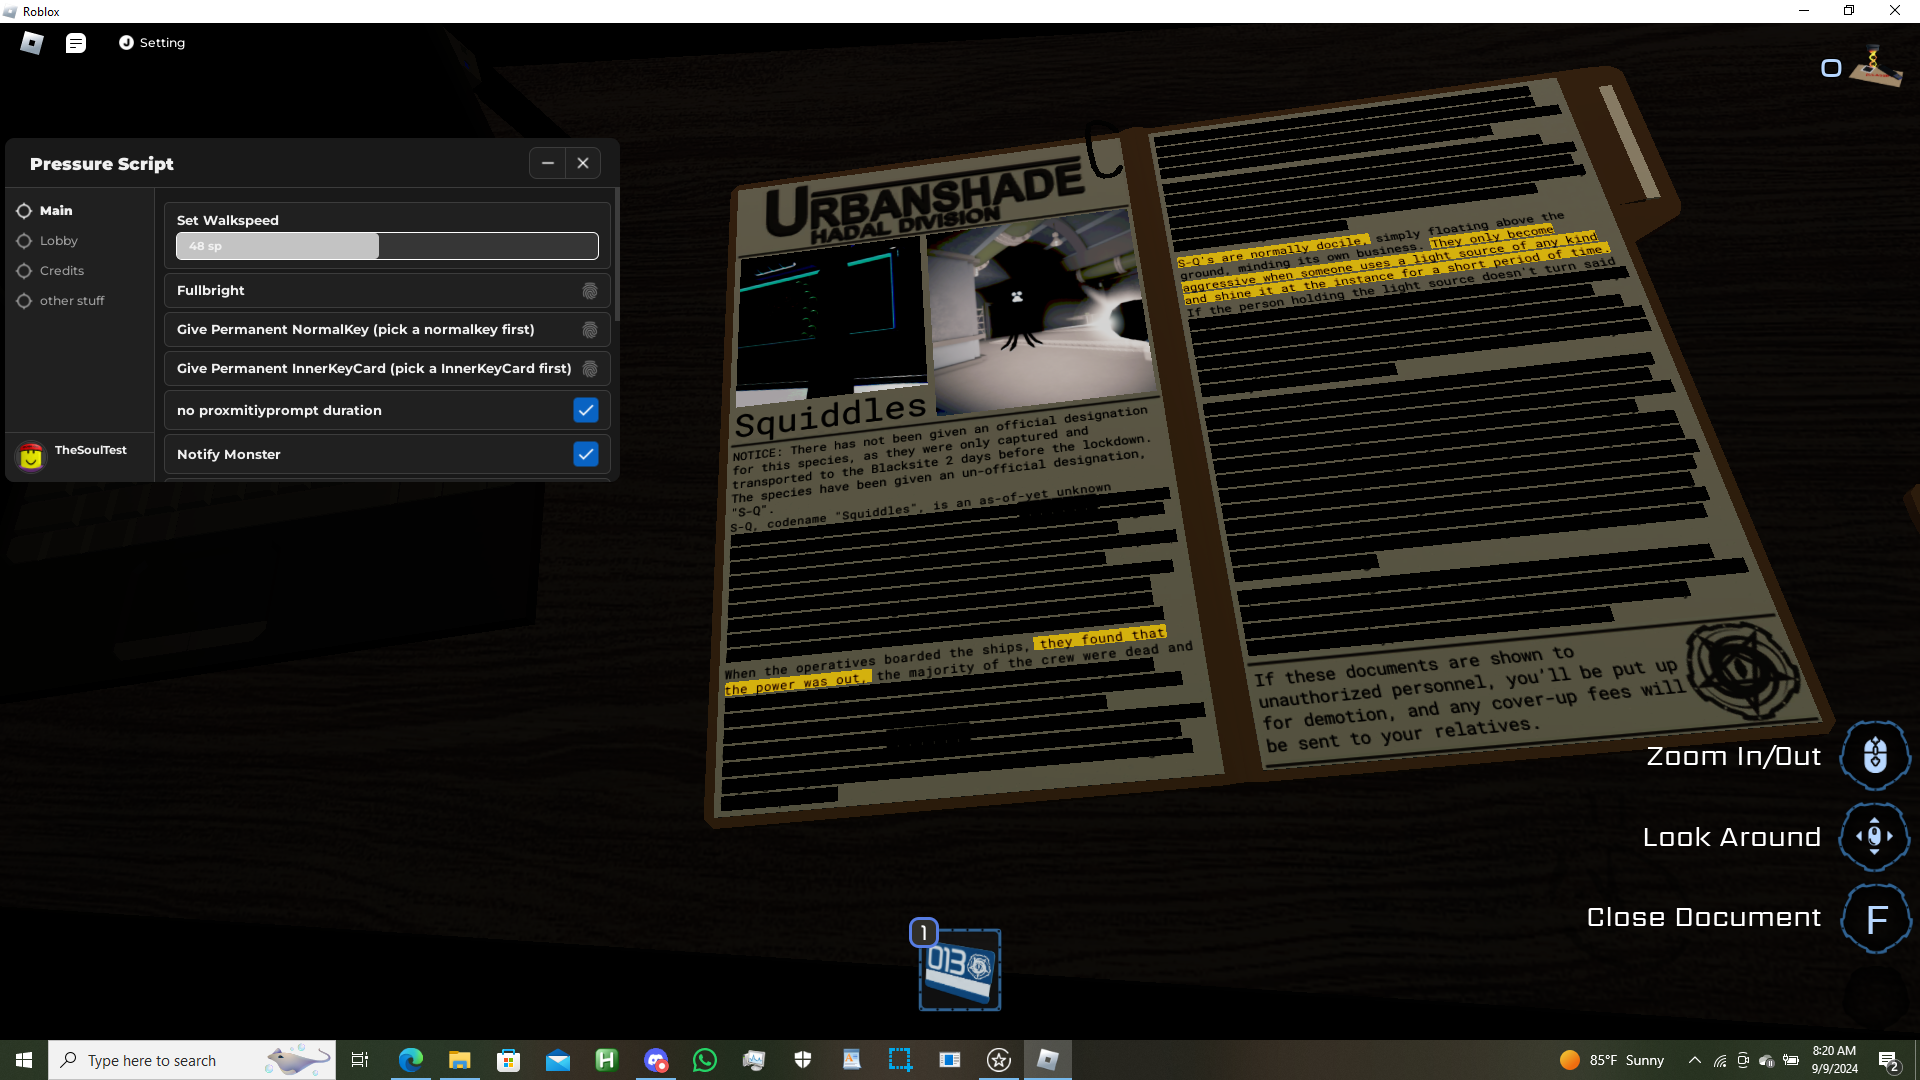Open the Credits tab
The height and width of the screenshot is (1080, 1920).
(61, 271)
